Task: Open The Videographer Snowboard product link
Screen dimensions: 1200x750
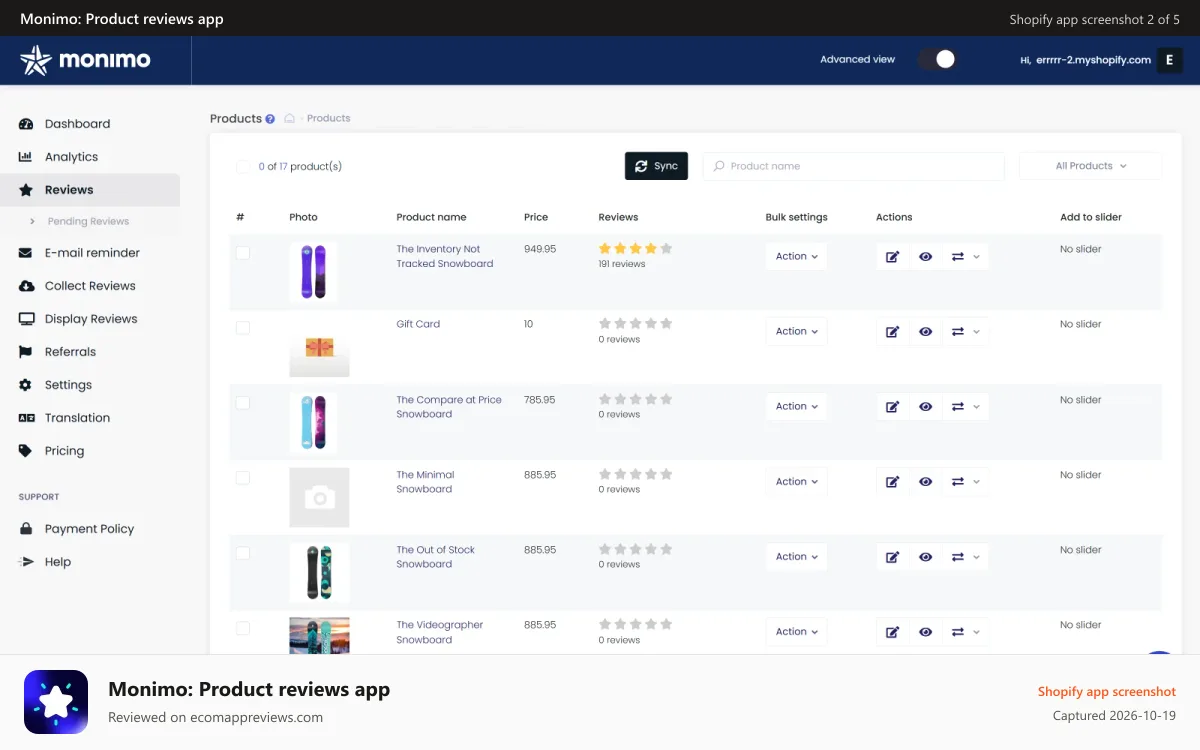Action: (439, 632)
